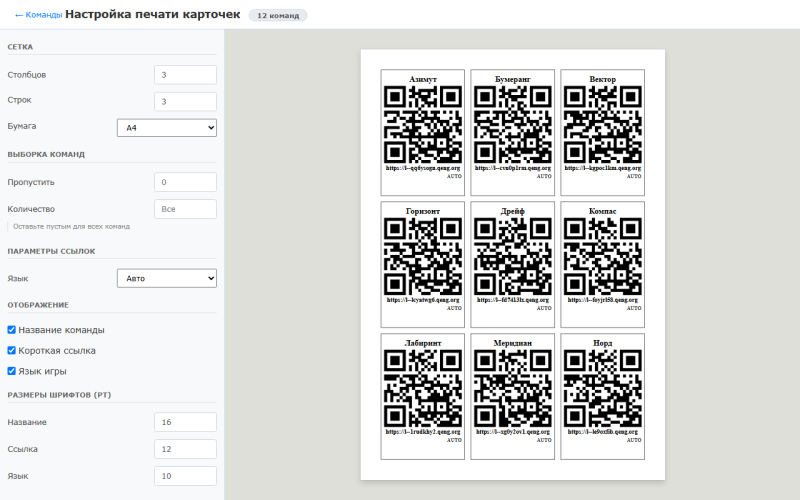
Task: Click the Настройка печати карточек heading
Action: 153,14
